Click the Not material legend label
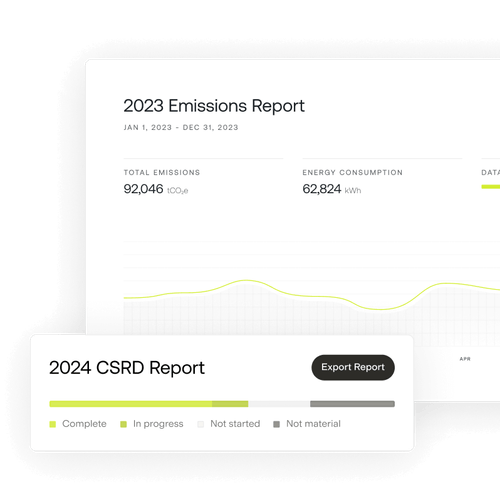Image resolution: width=500 pixels, height=503 pixels. pyautogui.click(x=313, y=424)
